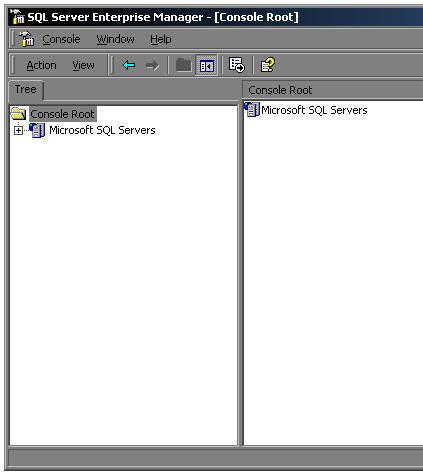Click the Console Root folder icon
423x473 pixels.
(19, 114)
